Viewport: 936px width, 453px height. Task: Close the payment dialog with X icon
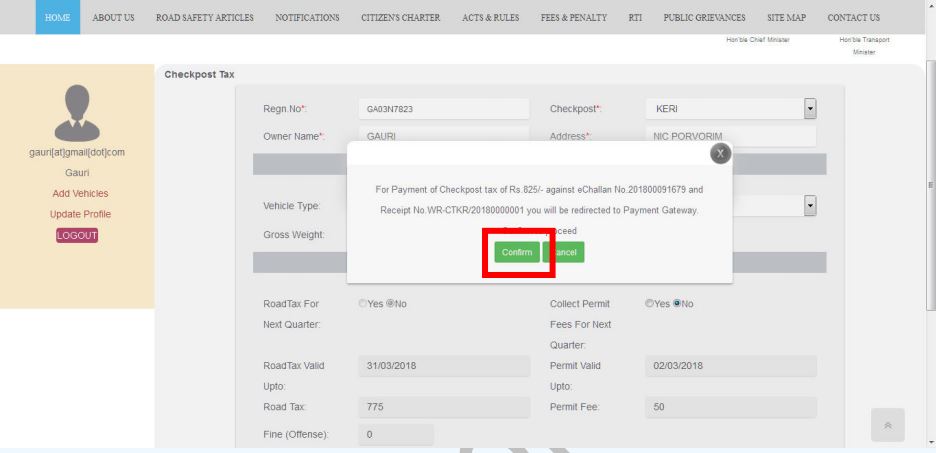pyautogui.click(x=718, y=153)
